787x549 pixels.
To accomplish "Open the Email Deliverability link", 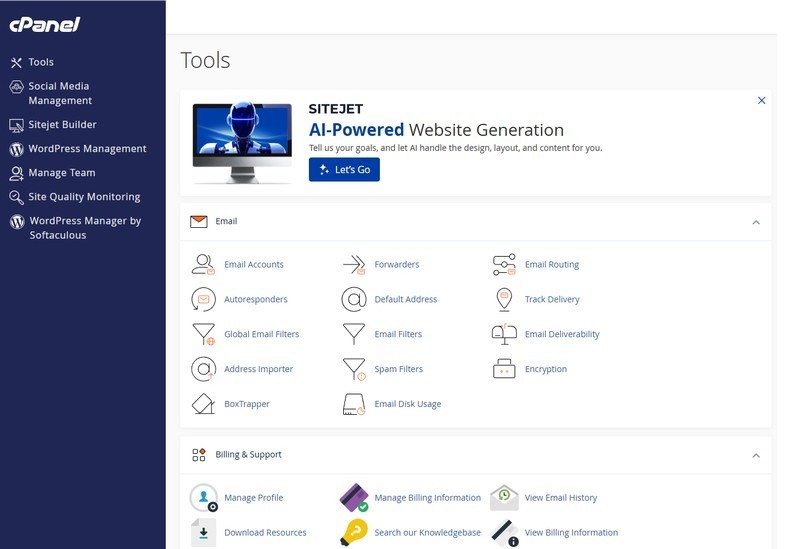I will click(x=562, y=334).
